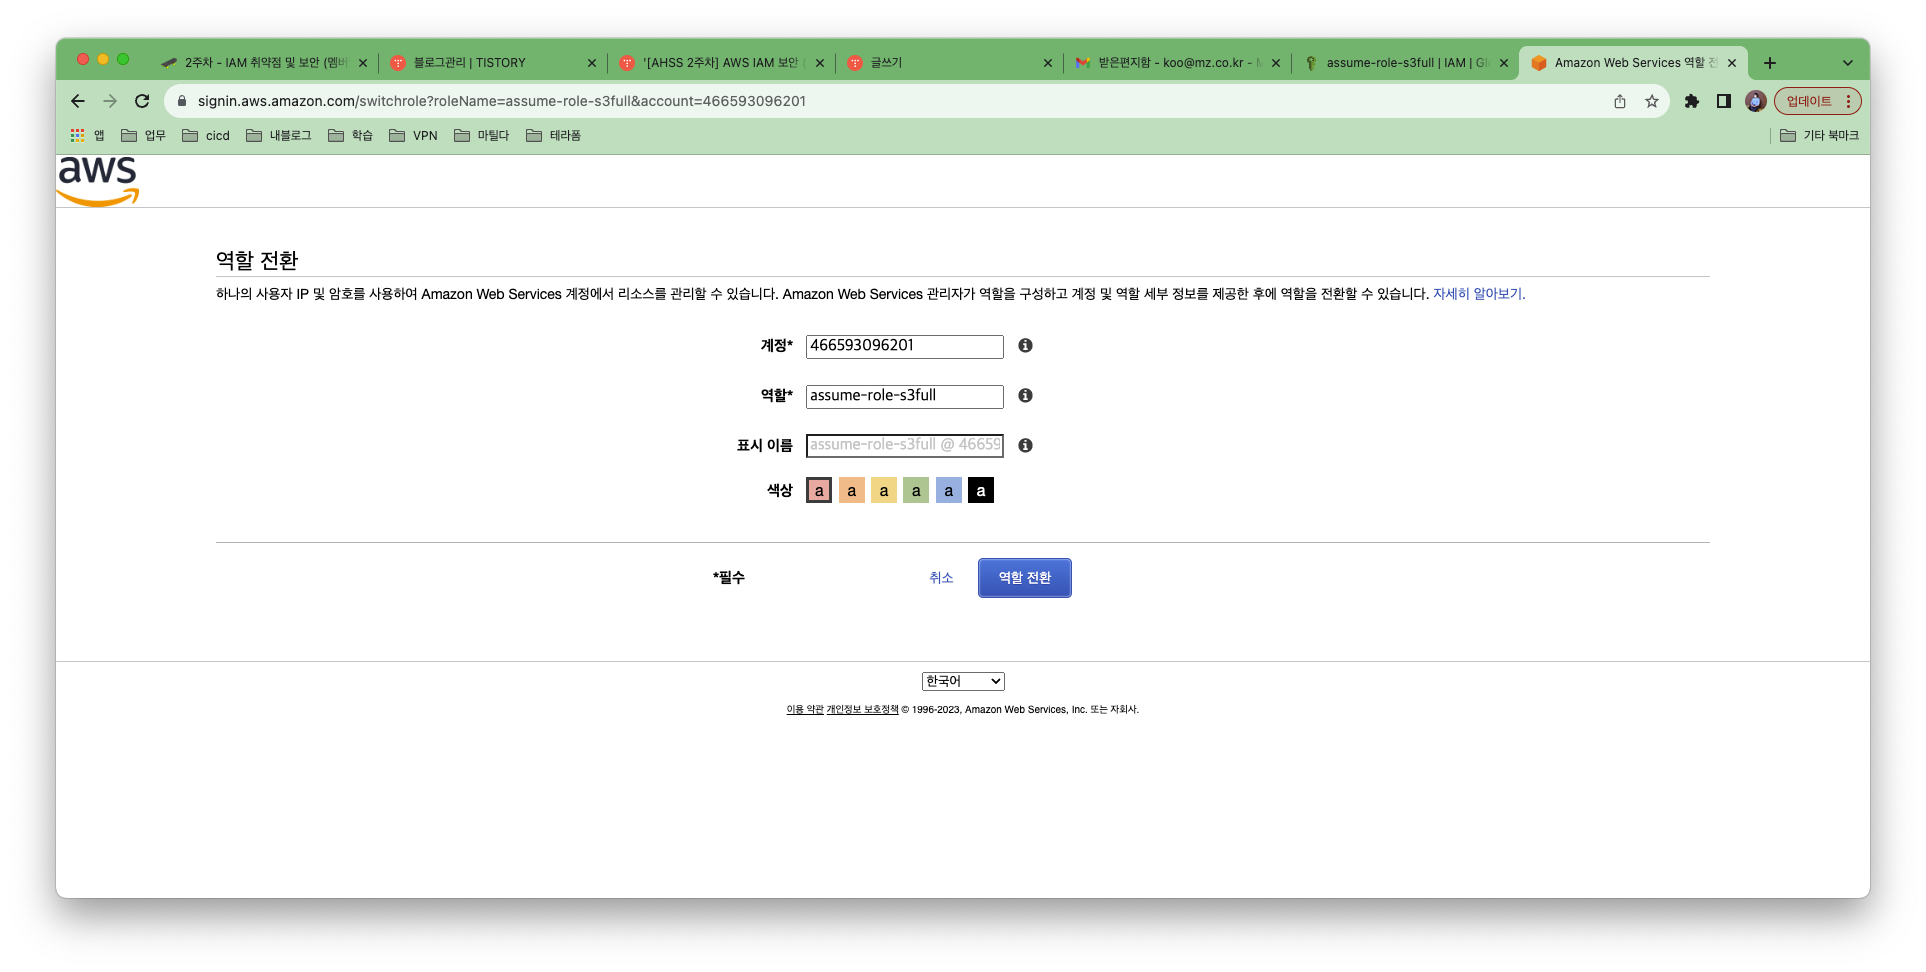Viewport: 1926px width, 972px height.
Task: Click the 계정 account number field
Action: coord(904,346)
